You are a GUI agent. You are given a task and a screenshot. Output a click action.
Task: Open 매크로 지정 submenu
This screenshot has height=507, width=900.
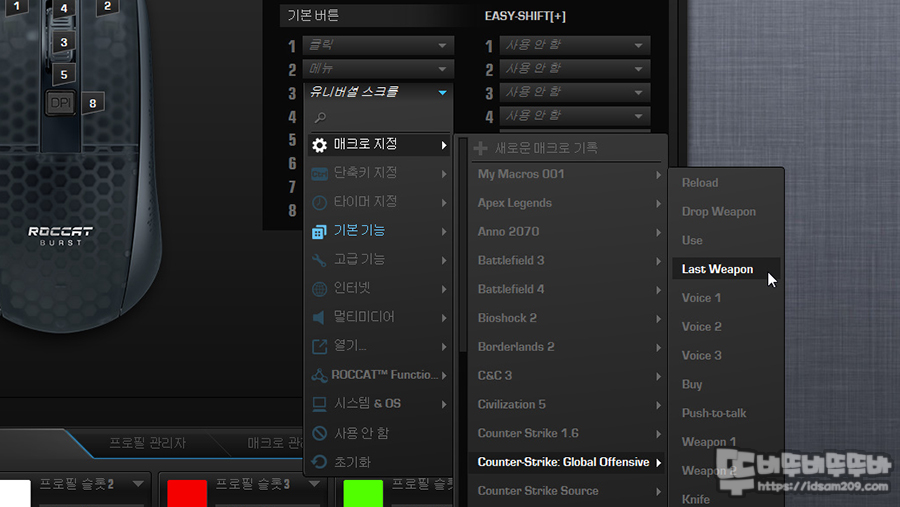(379, 144)
